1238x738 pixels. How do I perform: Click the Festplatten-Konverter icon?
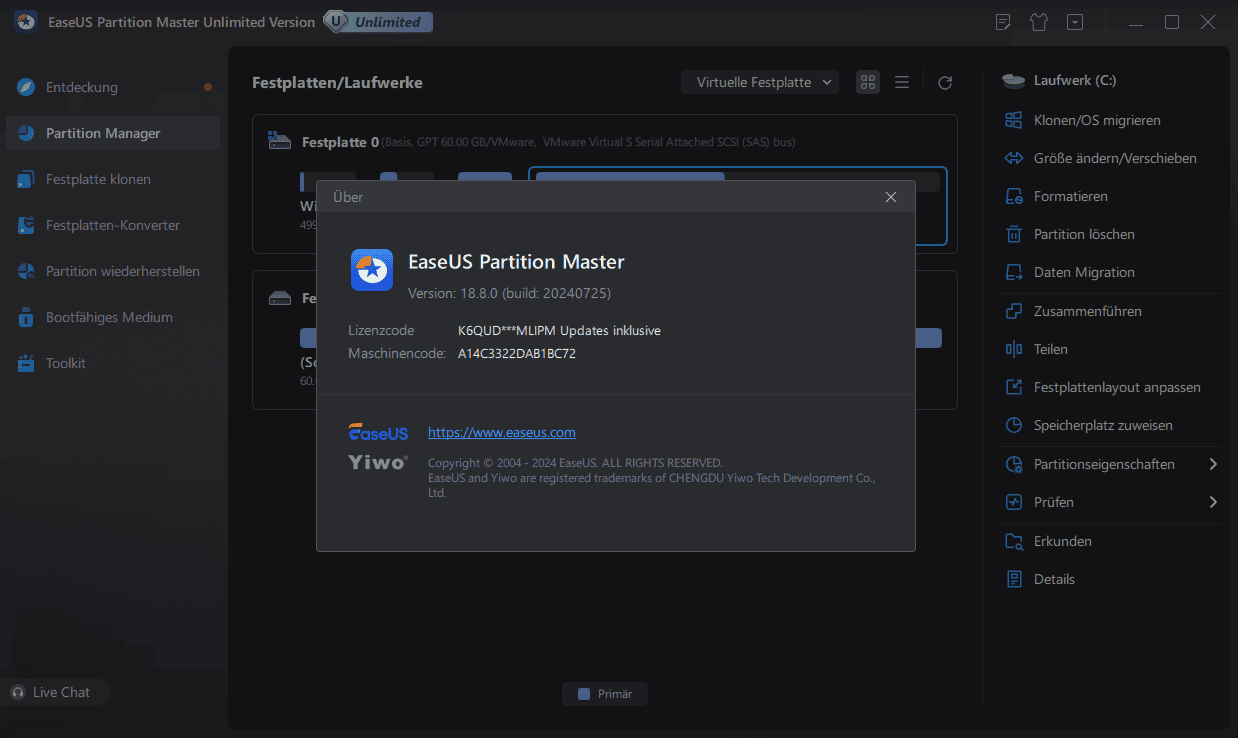tap(26, 225)
